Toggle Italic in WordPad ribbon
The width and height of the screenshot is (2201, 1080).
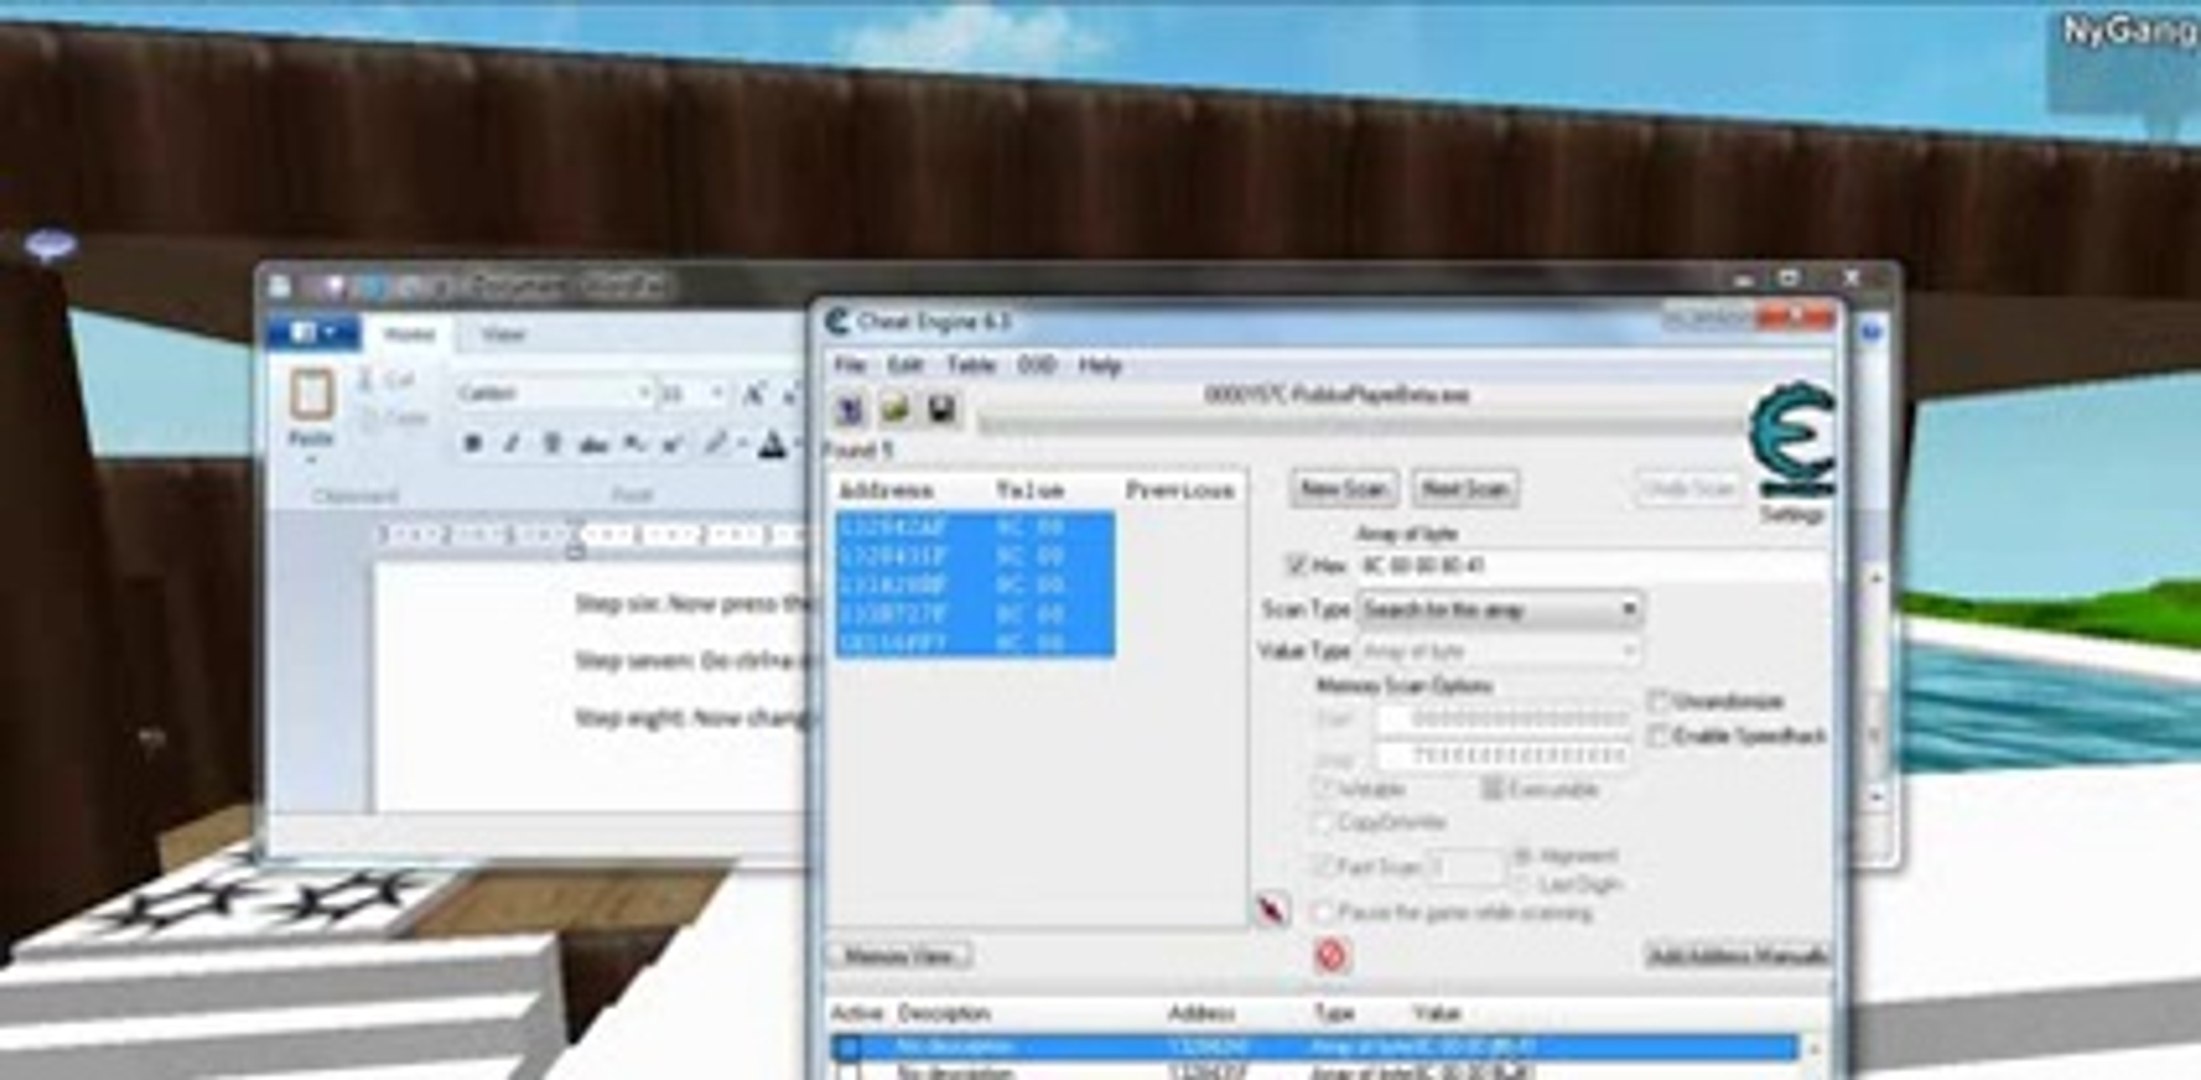[x=511, y=444]
